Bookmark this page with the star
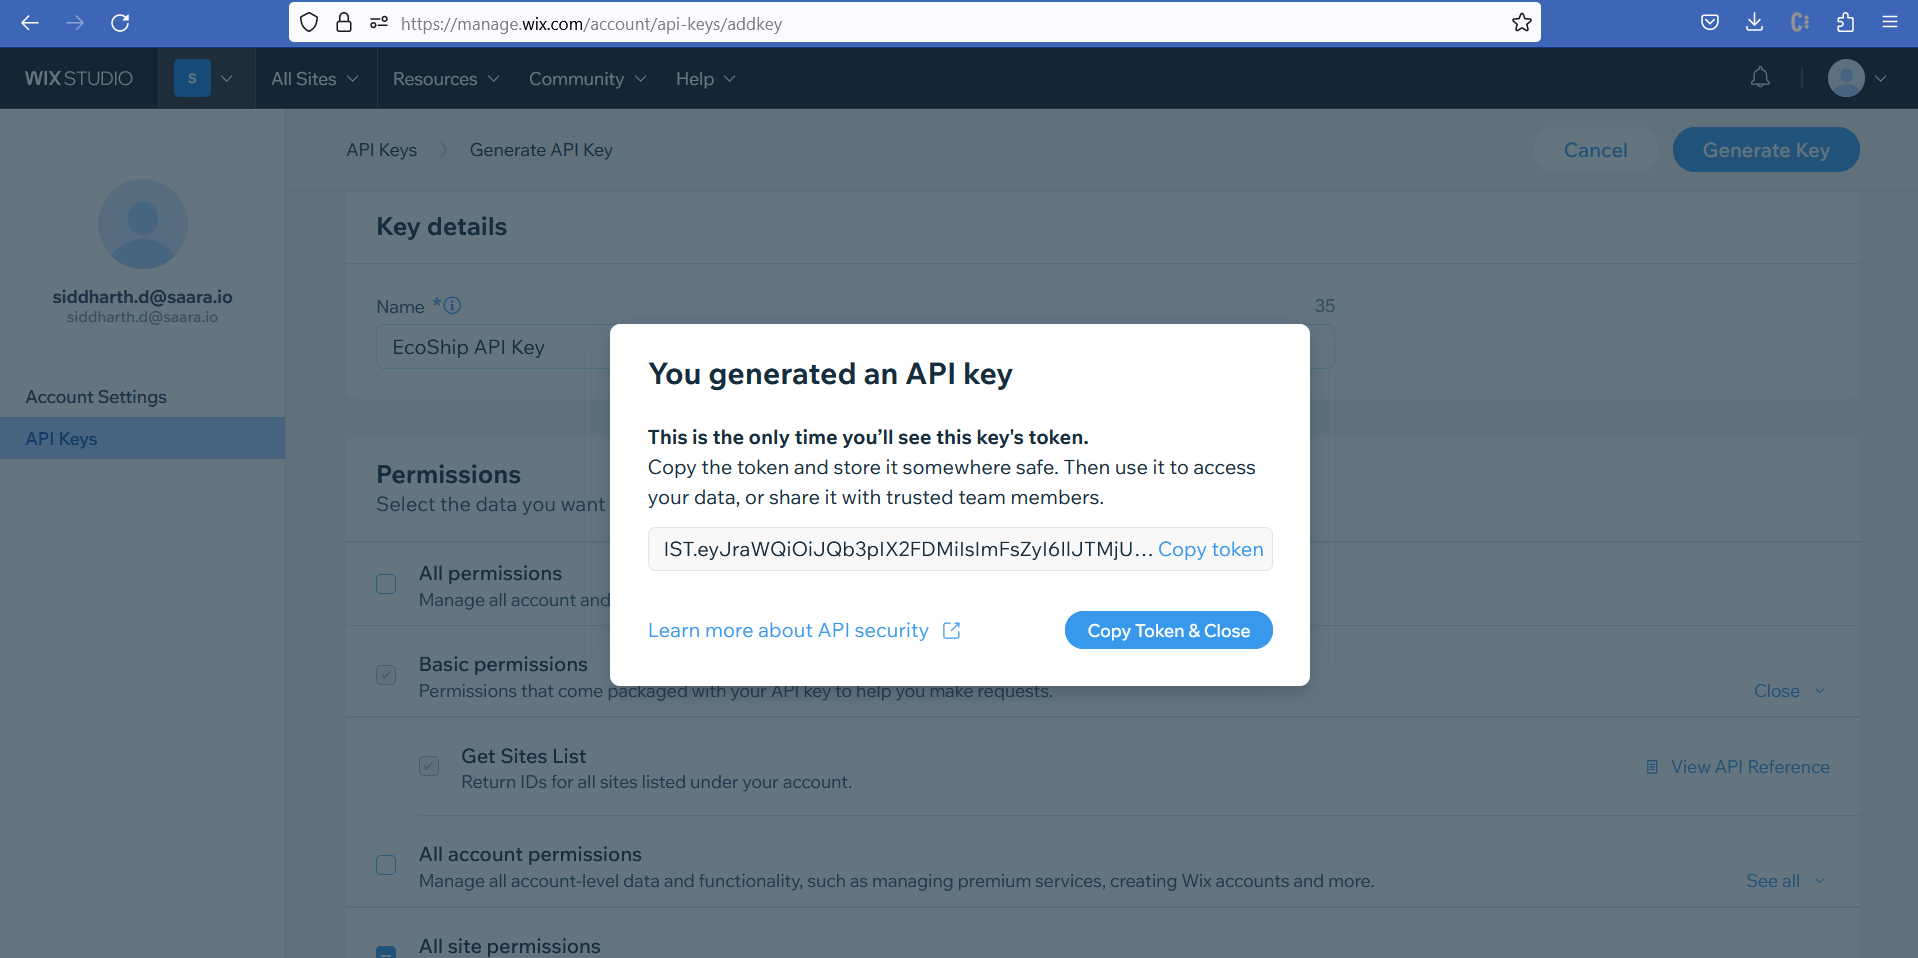1918x958 pixels. click(x=1521, y=22)
